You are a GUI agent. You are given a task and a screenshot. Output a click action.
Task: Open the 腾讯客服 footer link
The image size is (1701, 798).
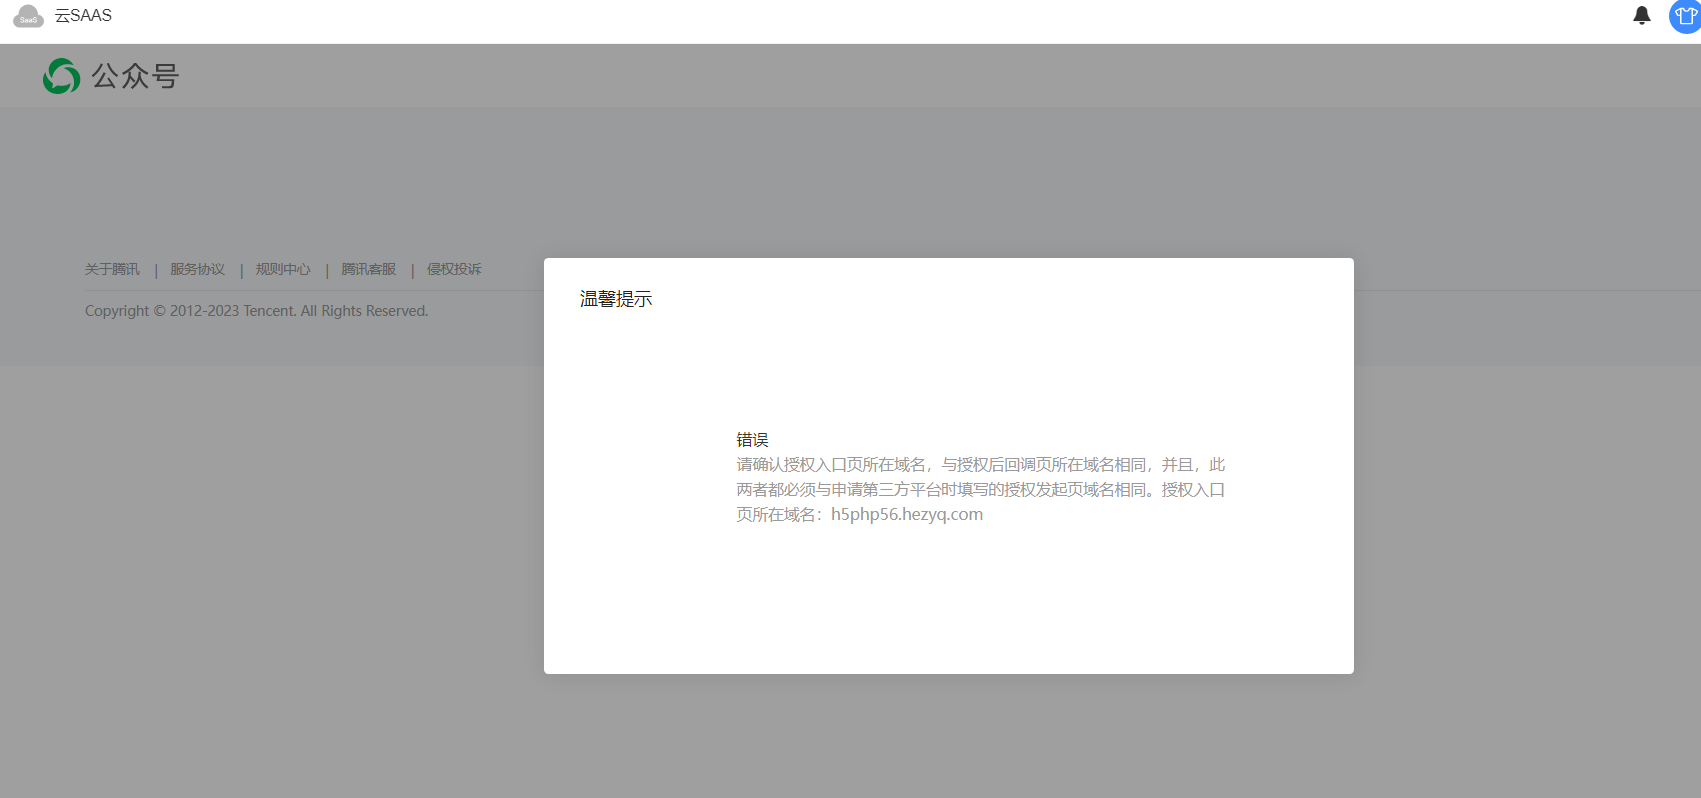point(369,269)
